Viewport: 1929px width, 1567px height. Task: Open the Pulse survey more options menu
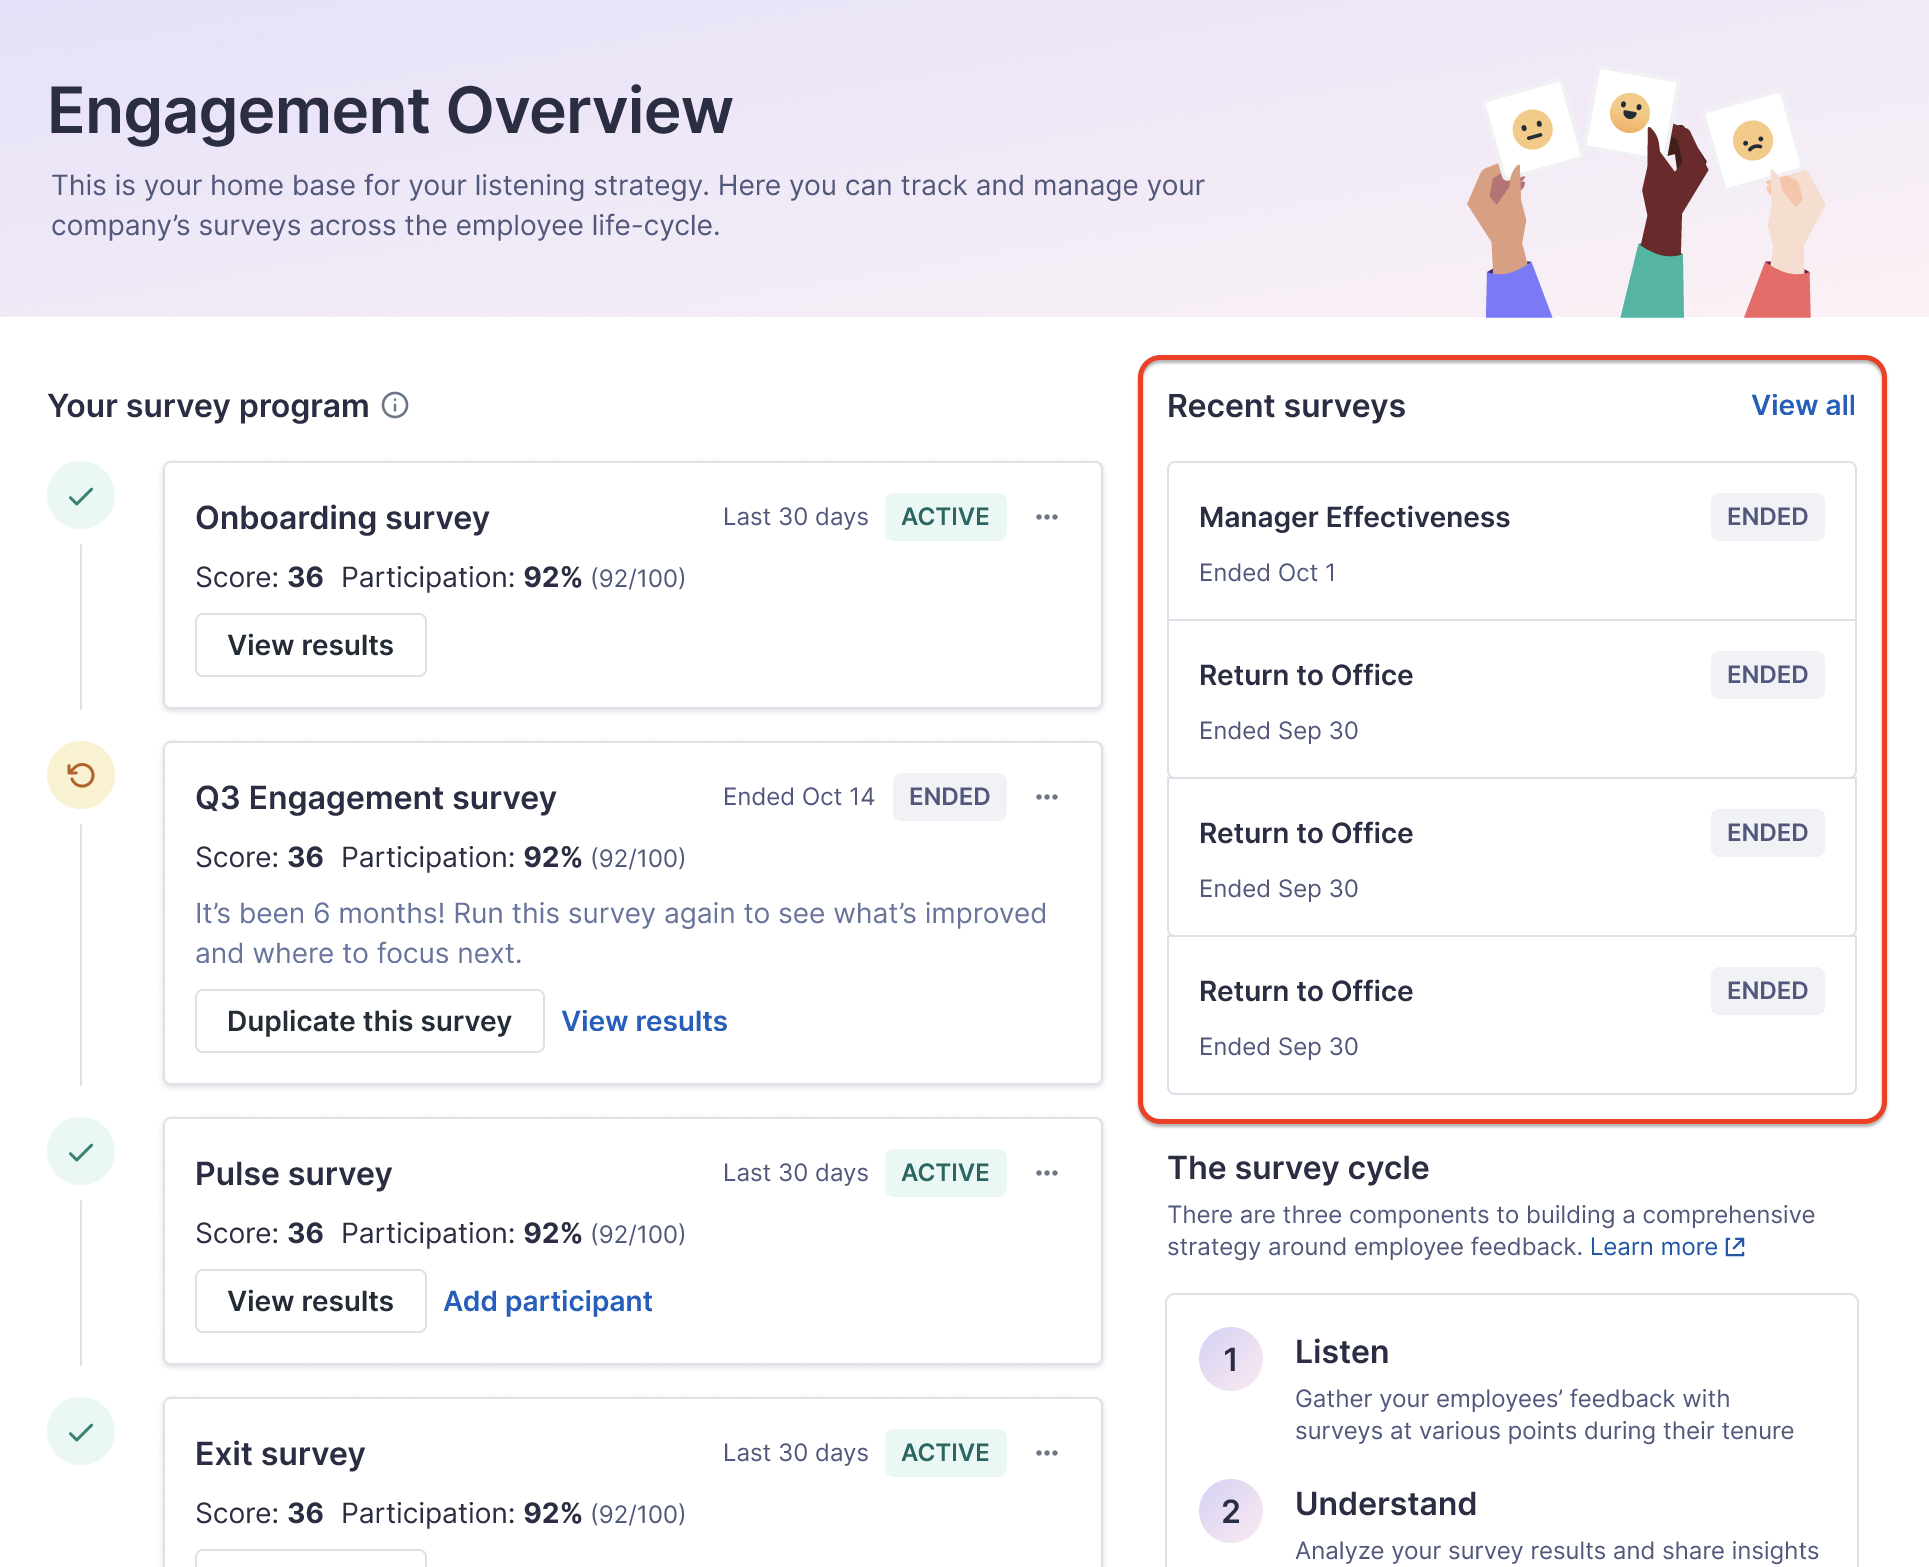(1046, 1173)
